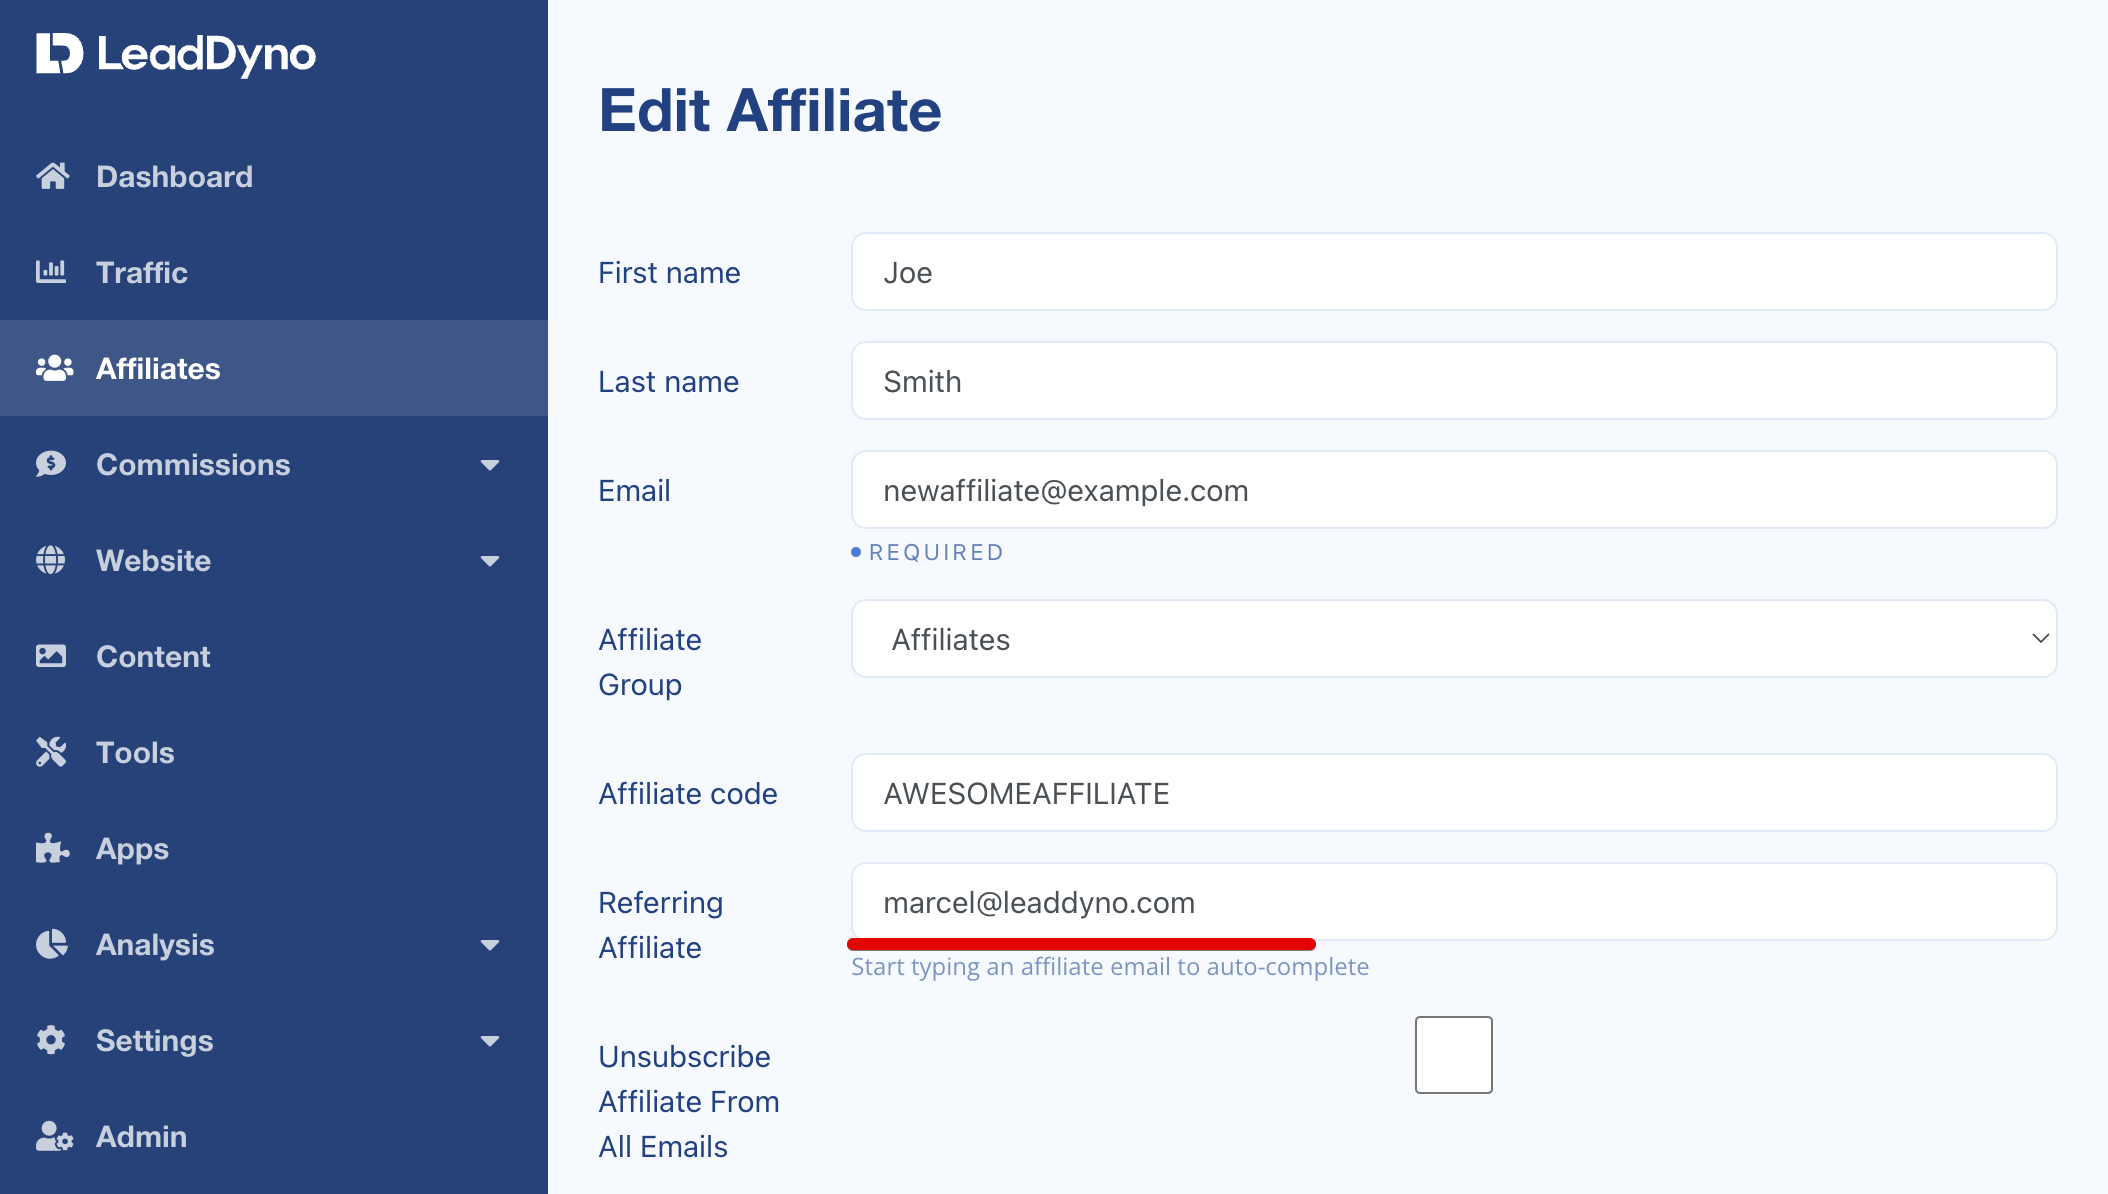Select the Tools wrench icon

coord(50,752)
